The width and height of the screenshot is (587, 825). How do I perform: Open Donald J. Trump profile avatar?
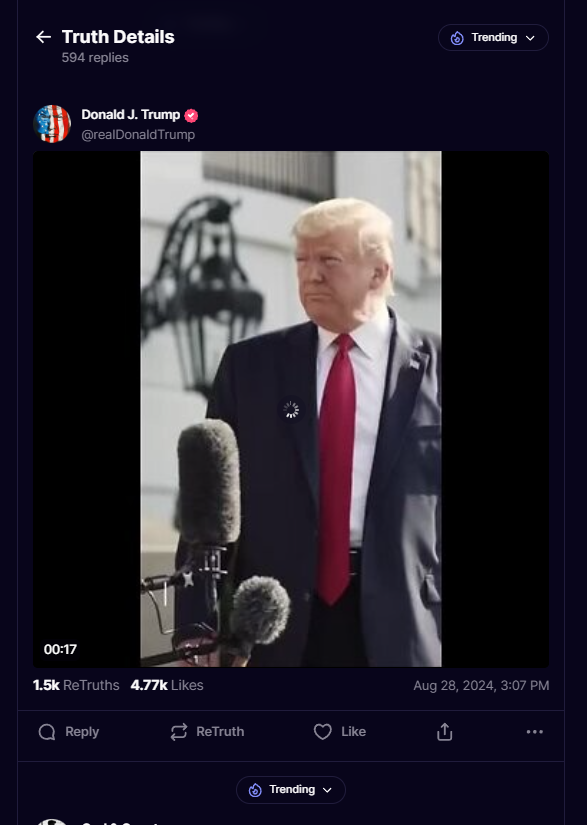(x=52, y=124)
